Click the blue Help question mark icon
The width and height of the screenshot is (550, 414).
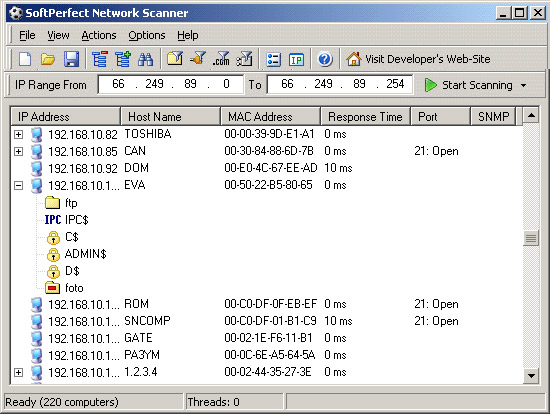click(x=324, y=59)
